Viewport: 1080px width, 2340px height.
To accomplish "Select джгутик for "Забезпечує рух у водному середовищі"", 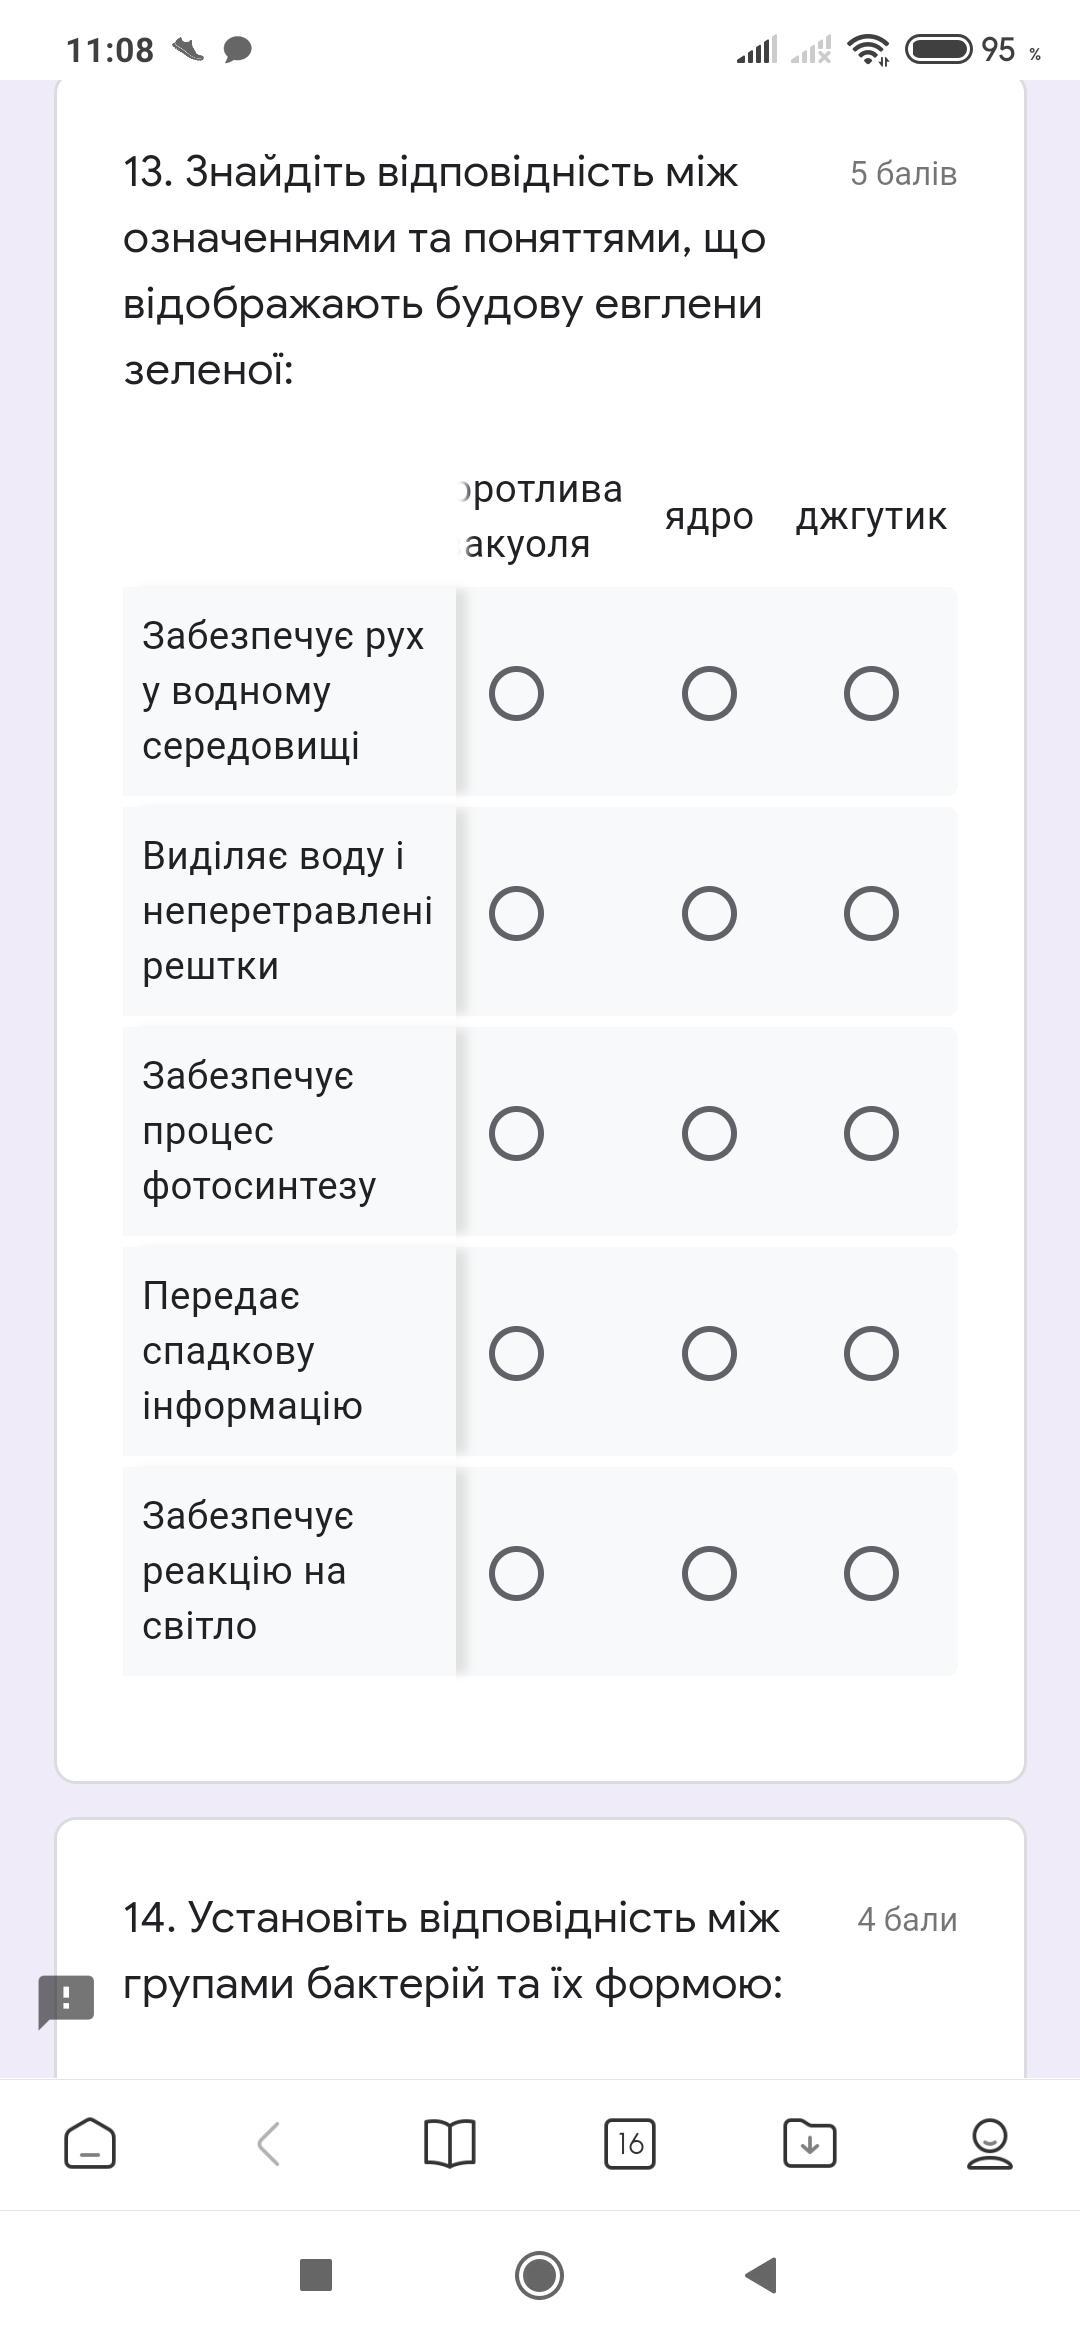I will [871, 694].
